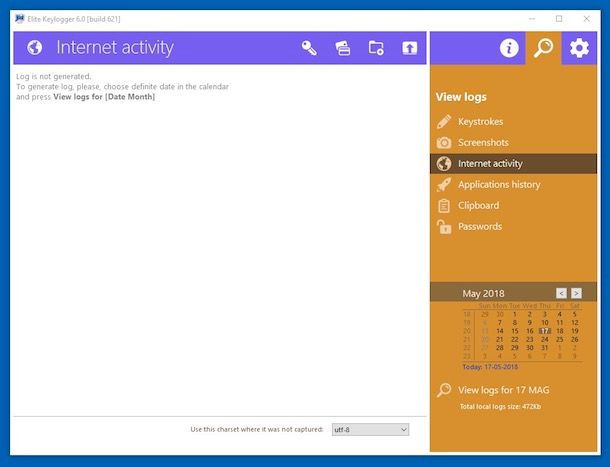Open the settings gear tab
This screenshot has width=610, height=467.
[x=579, y=48]
